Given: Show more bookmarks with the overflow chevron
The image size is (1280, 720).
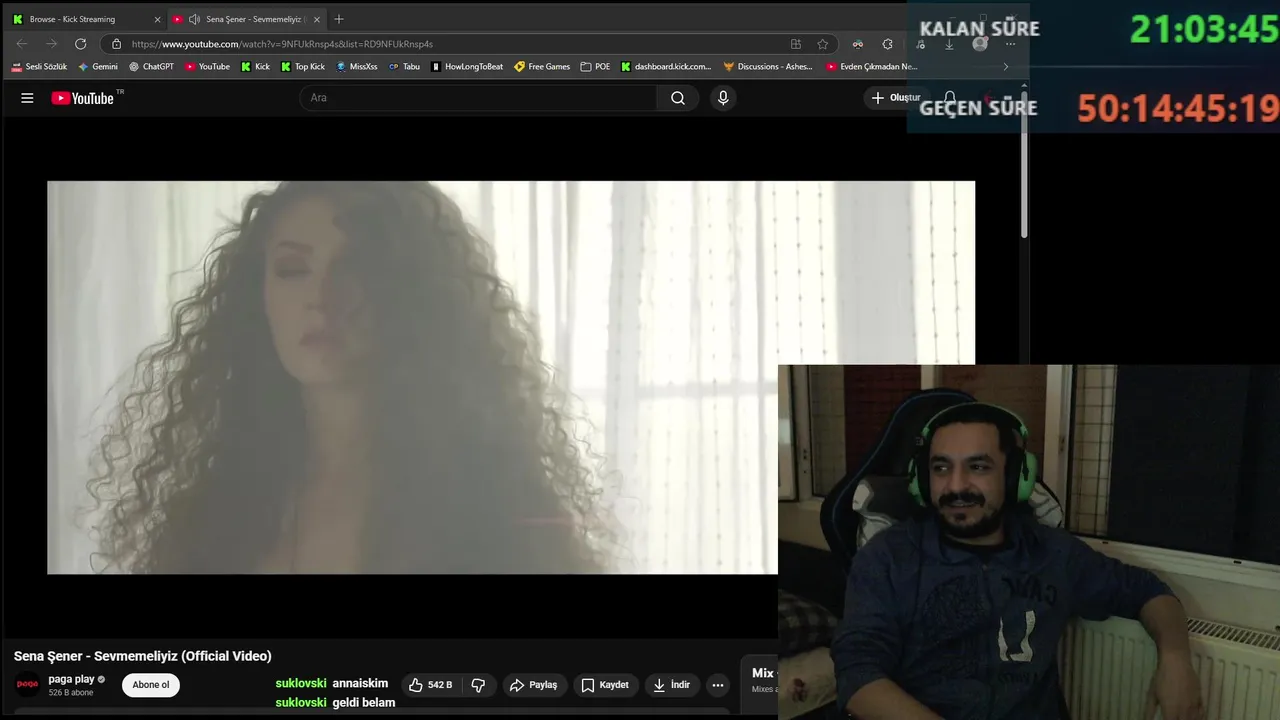Looking at the screenshot, I should (x=1006, y=67).
